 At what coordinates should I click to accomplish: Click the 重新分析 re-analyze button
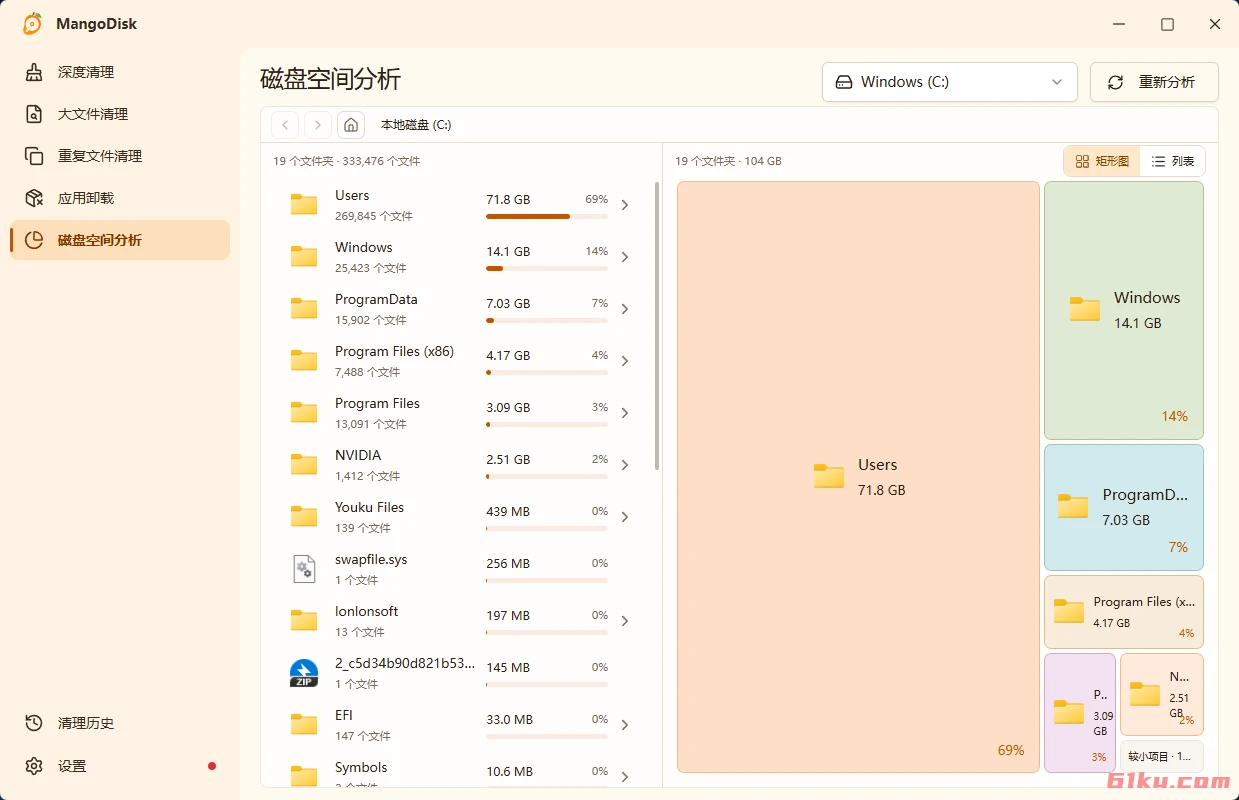pyautogui.click(x=1154, y=82)
